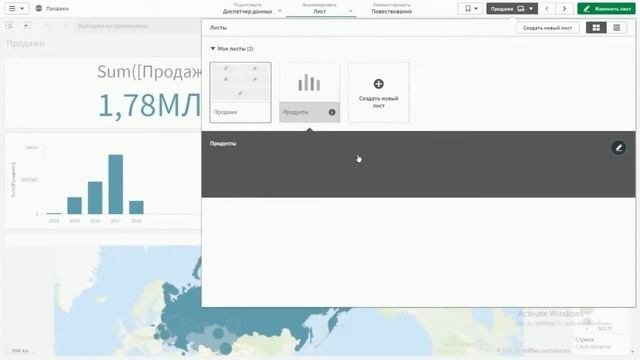Click Создать новый лист button in header
Image resolution: width=640 pixels, height=360 pixels.
(547, 28)
